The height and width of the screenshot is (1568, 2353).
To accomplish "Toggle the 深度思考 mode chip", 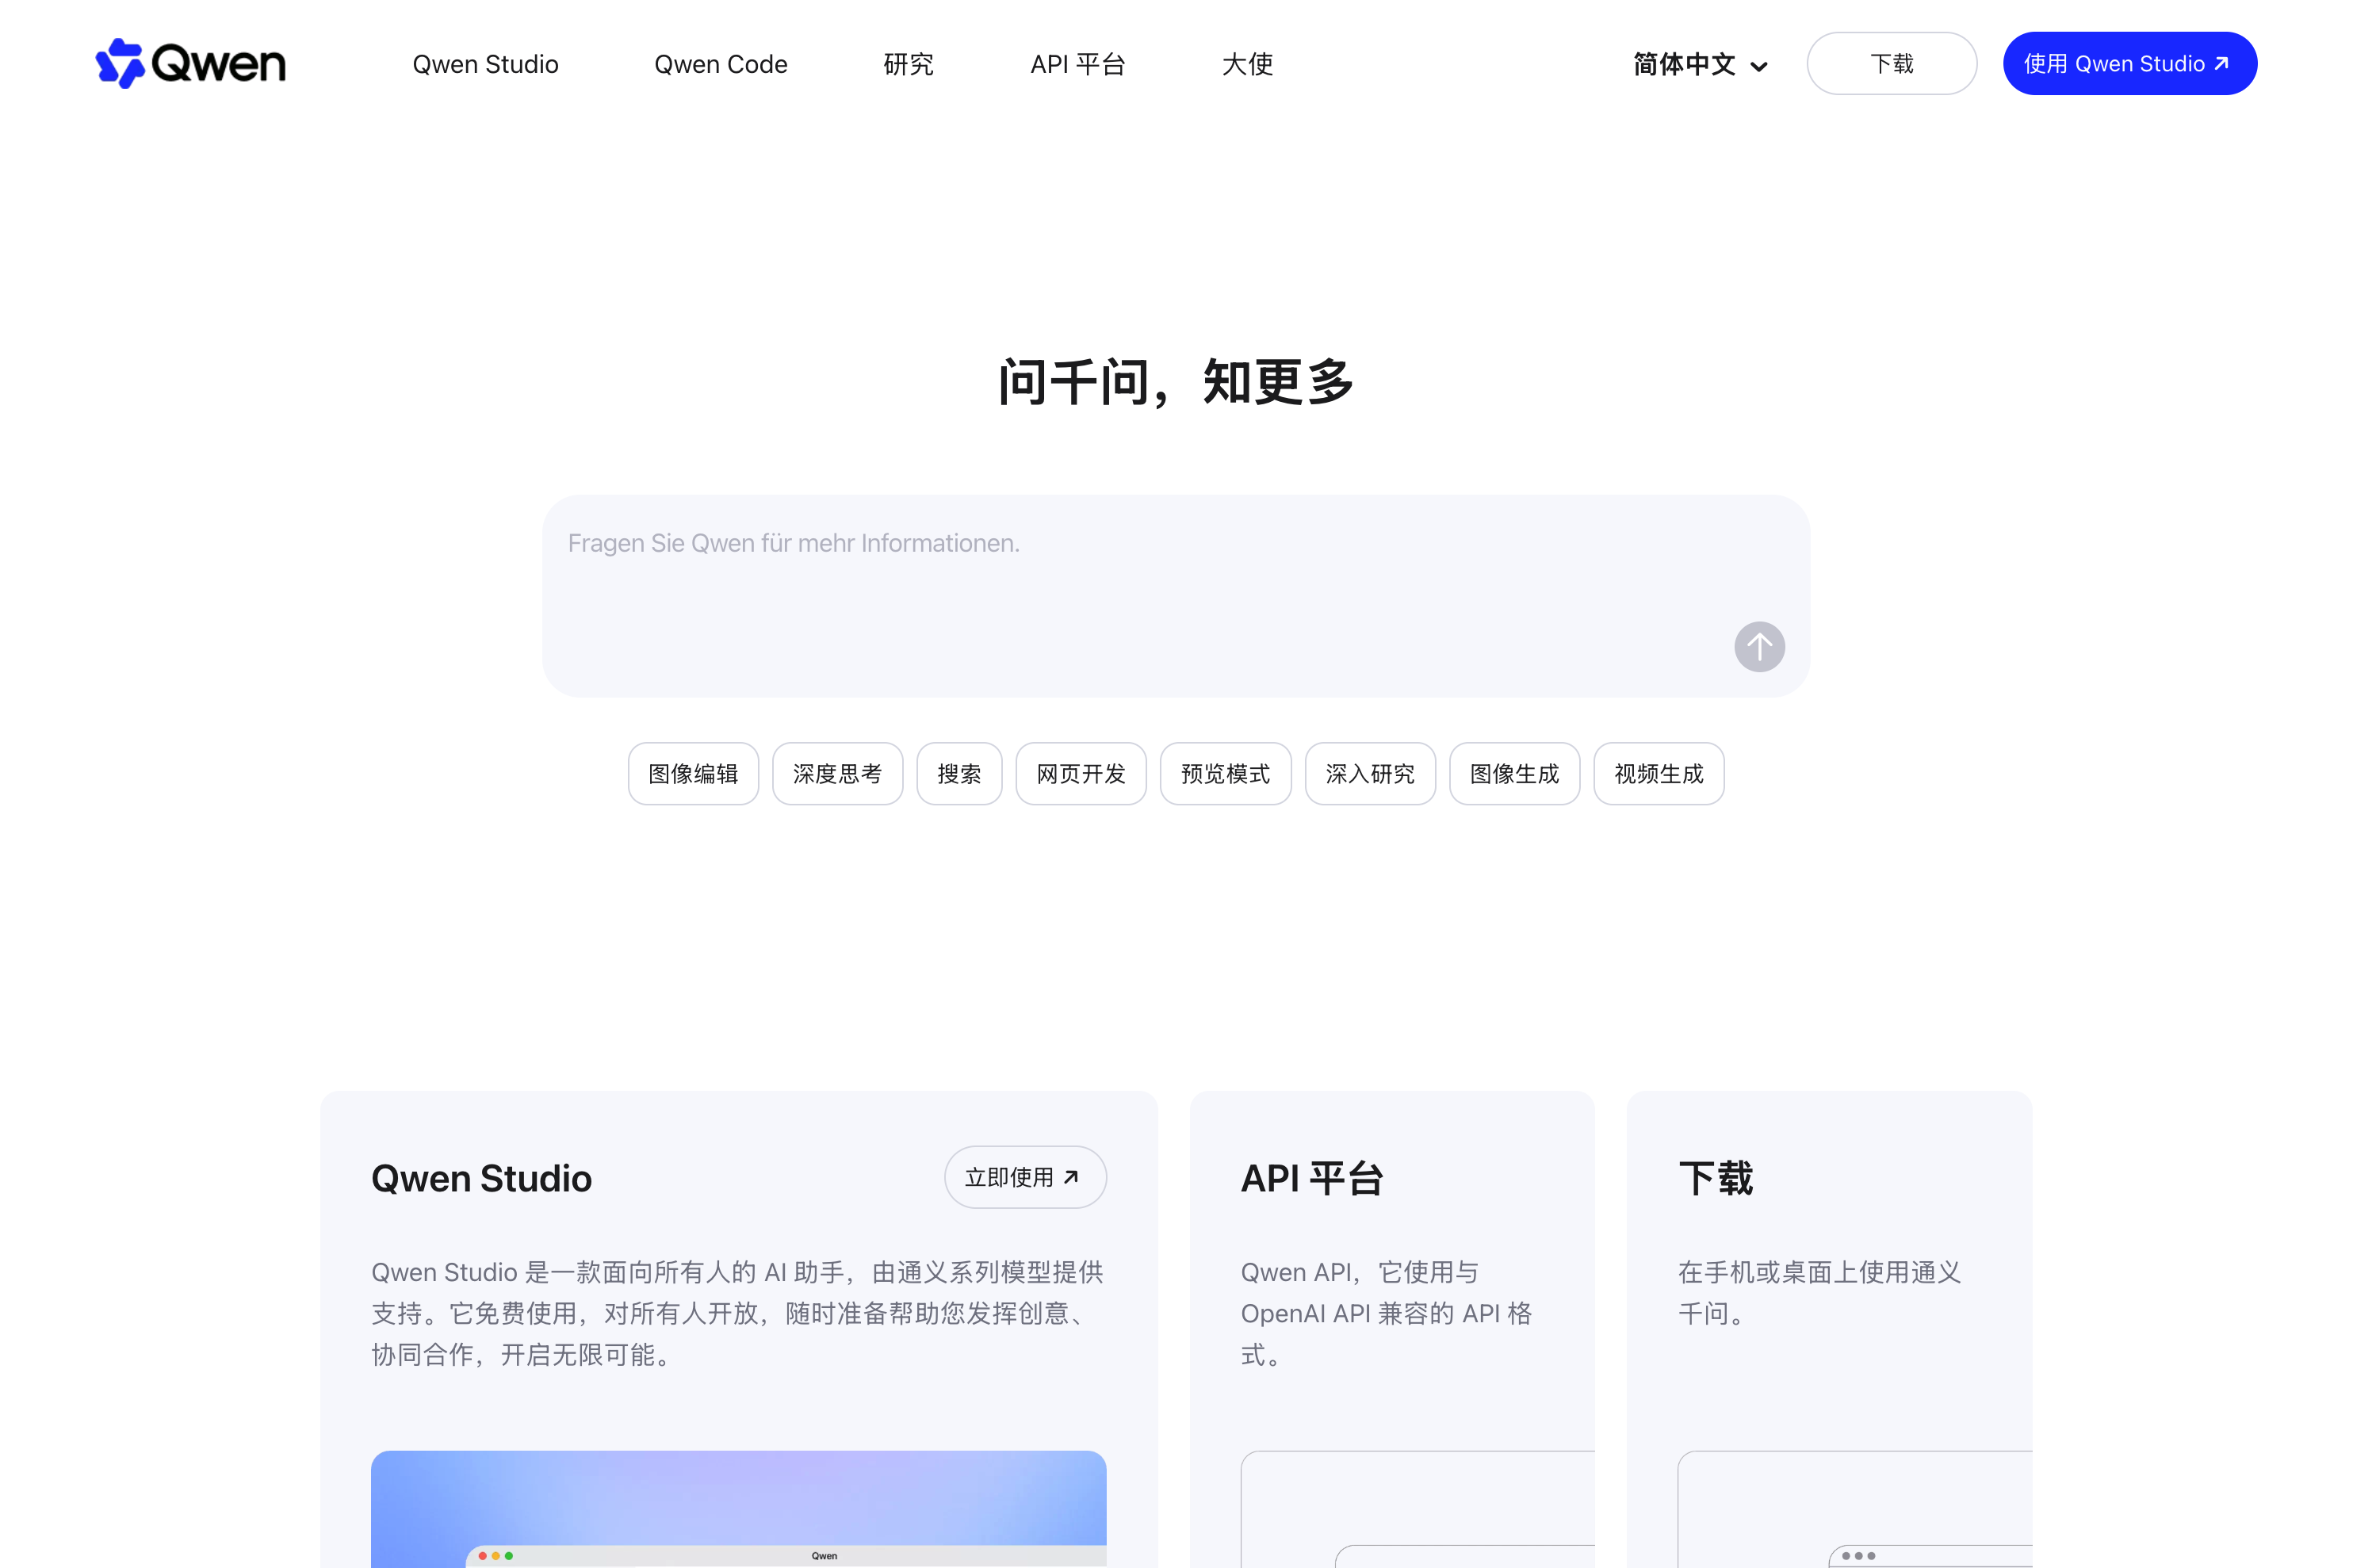I will 837,773.
